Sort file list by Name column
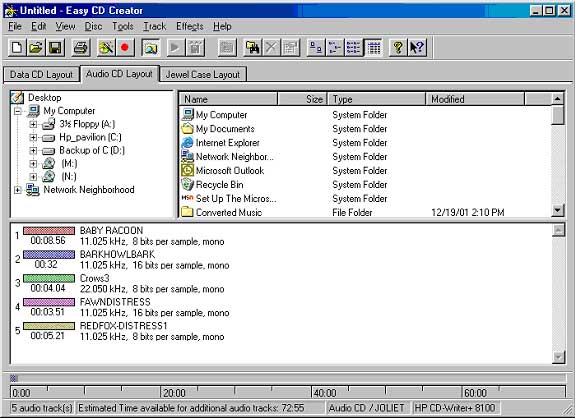 click(228, 99)
